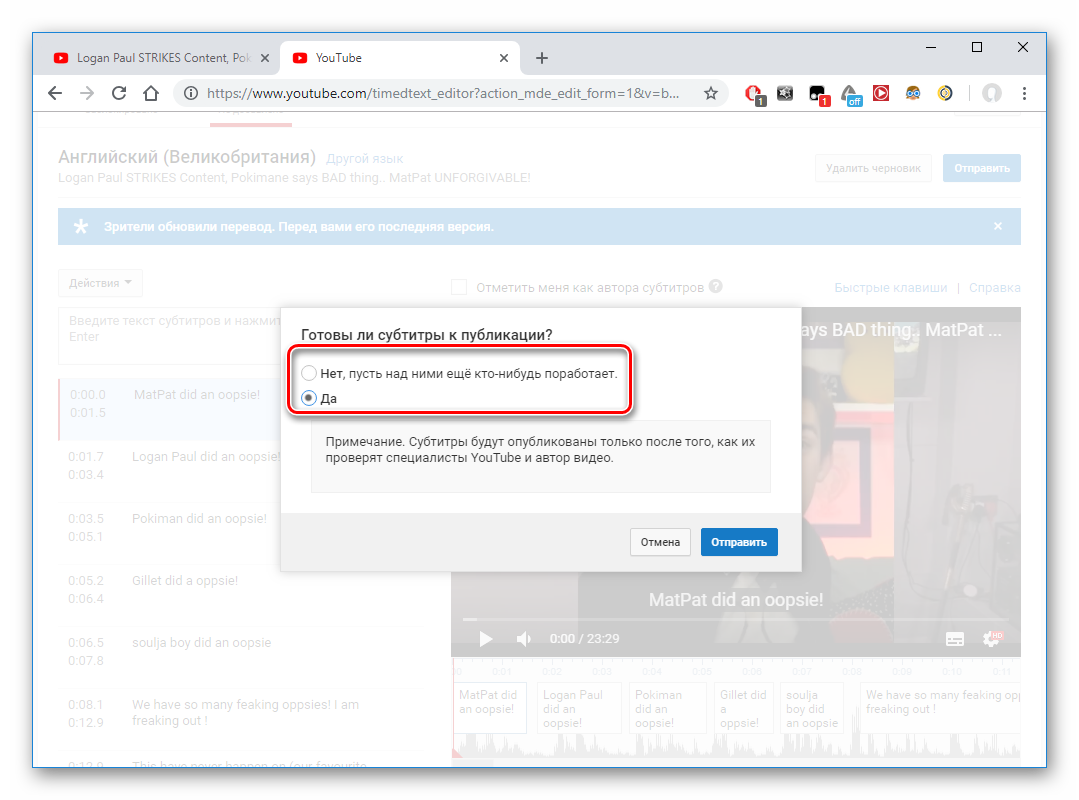Mute the video volume speaker icon

(523, 639)
